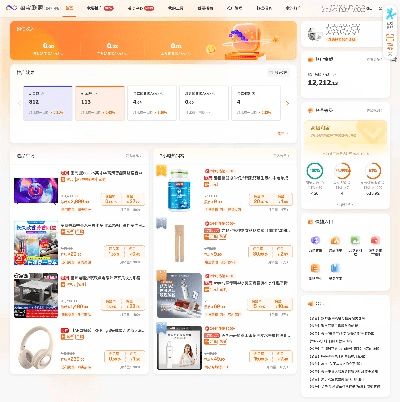Open the red quick-entry icon
The width and height of the screenshot is (400, 402).
(375, 240)
